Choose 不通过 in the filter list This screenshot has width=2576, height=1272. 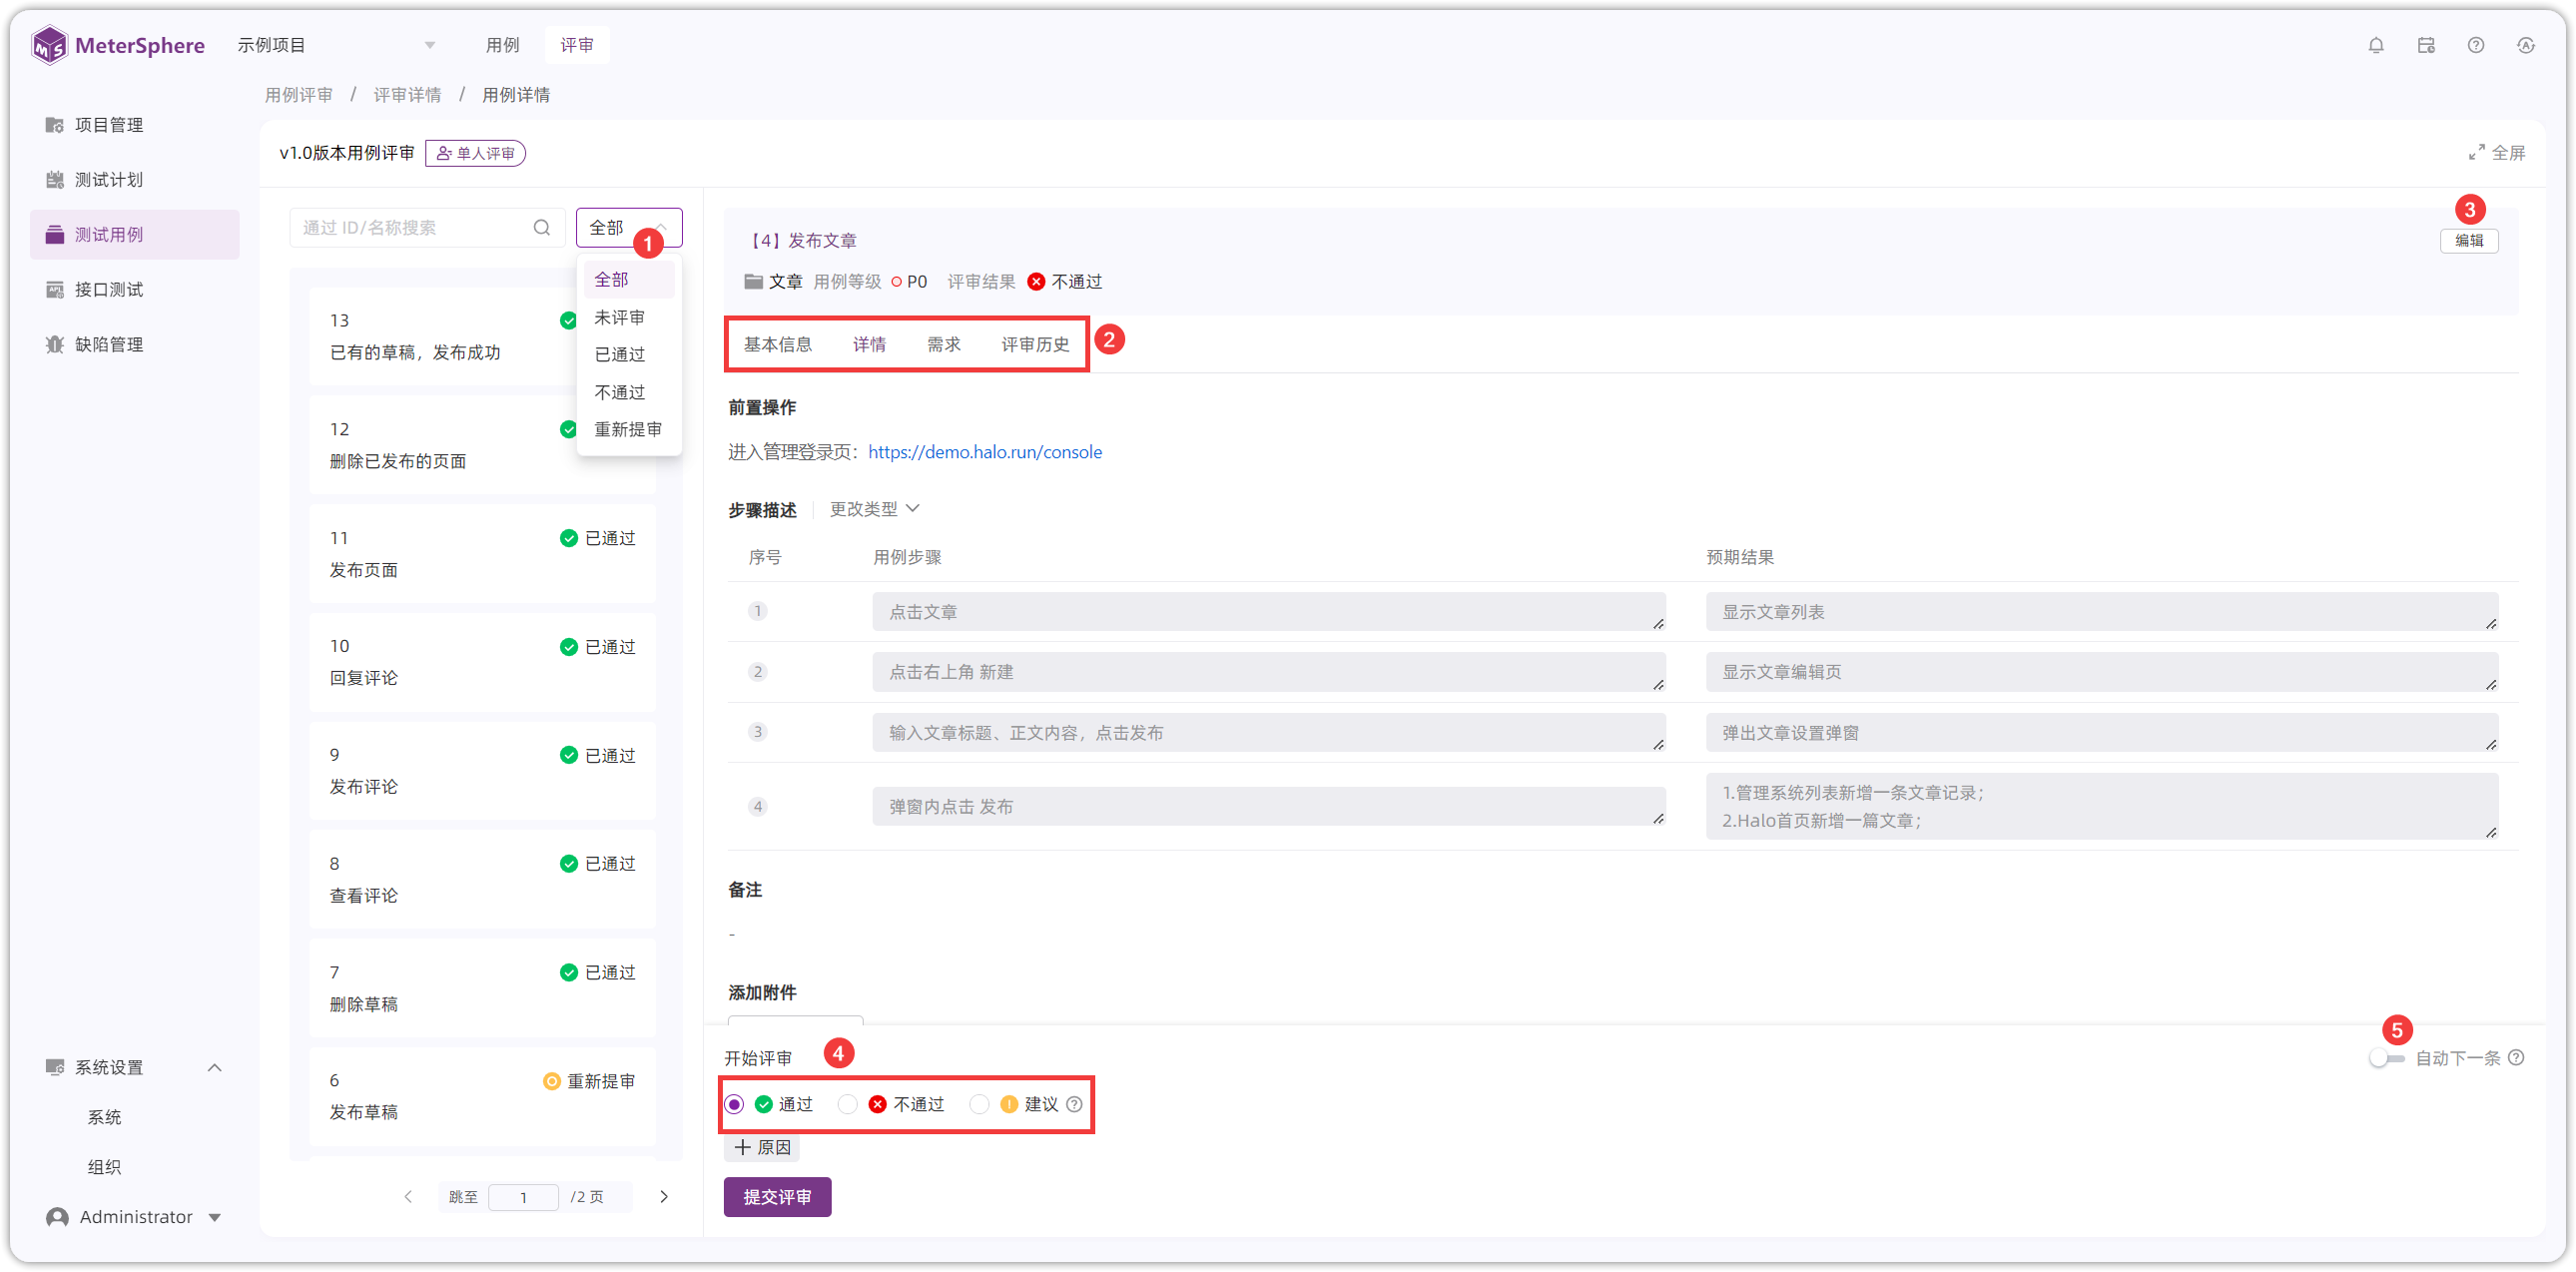coord(629,392)
